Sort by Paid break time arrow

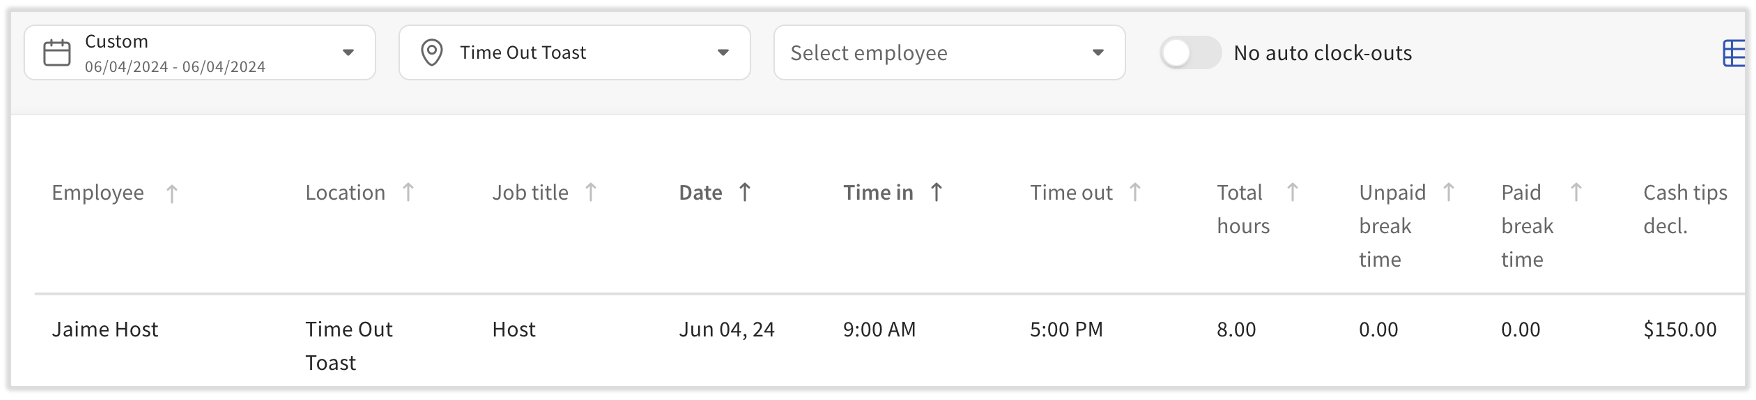tap(1576, 192)
